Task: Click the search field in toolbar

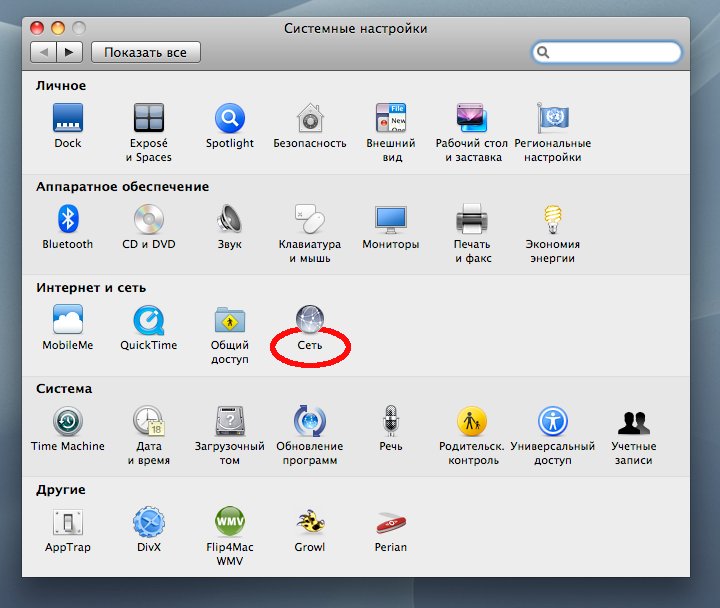Action: coord(607,52)
